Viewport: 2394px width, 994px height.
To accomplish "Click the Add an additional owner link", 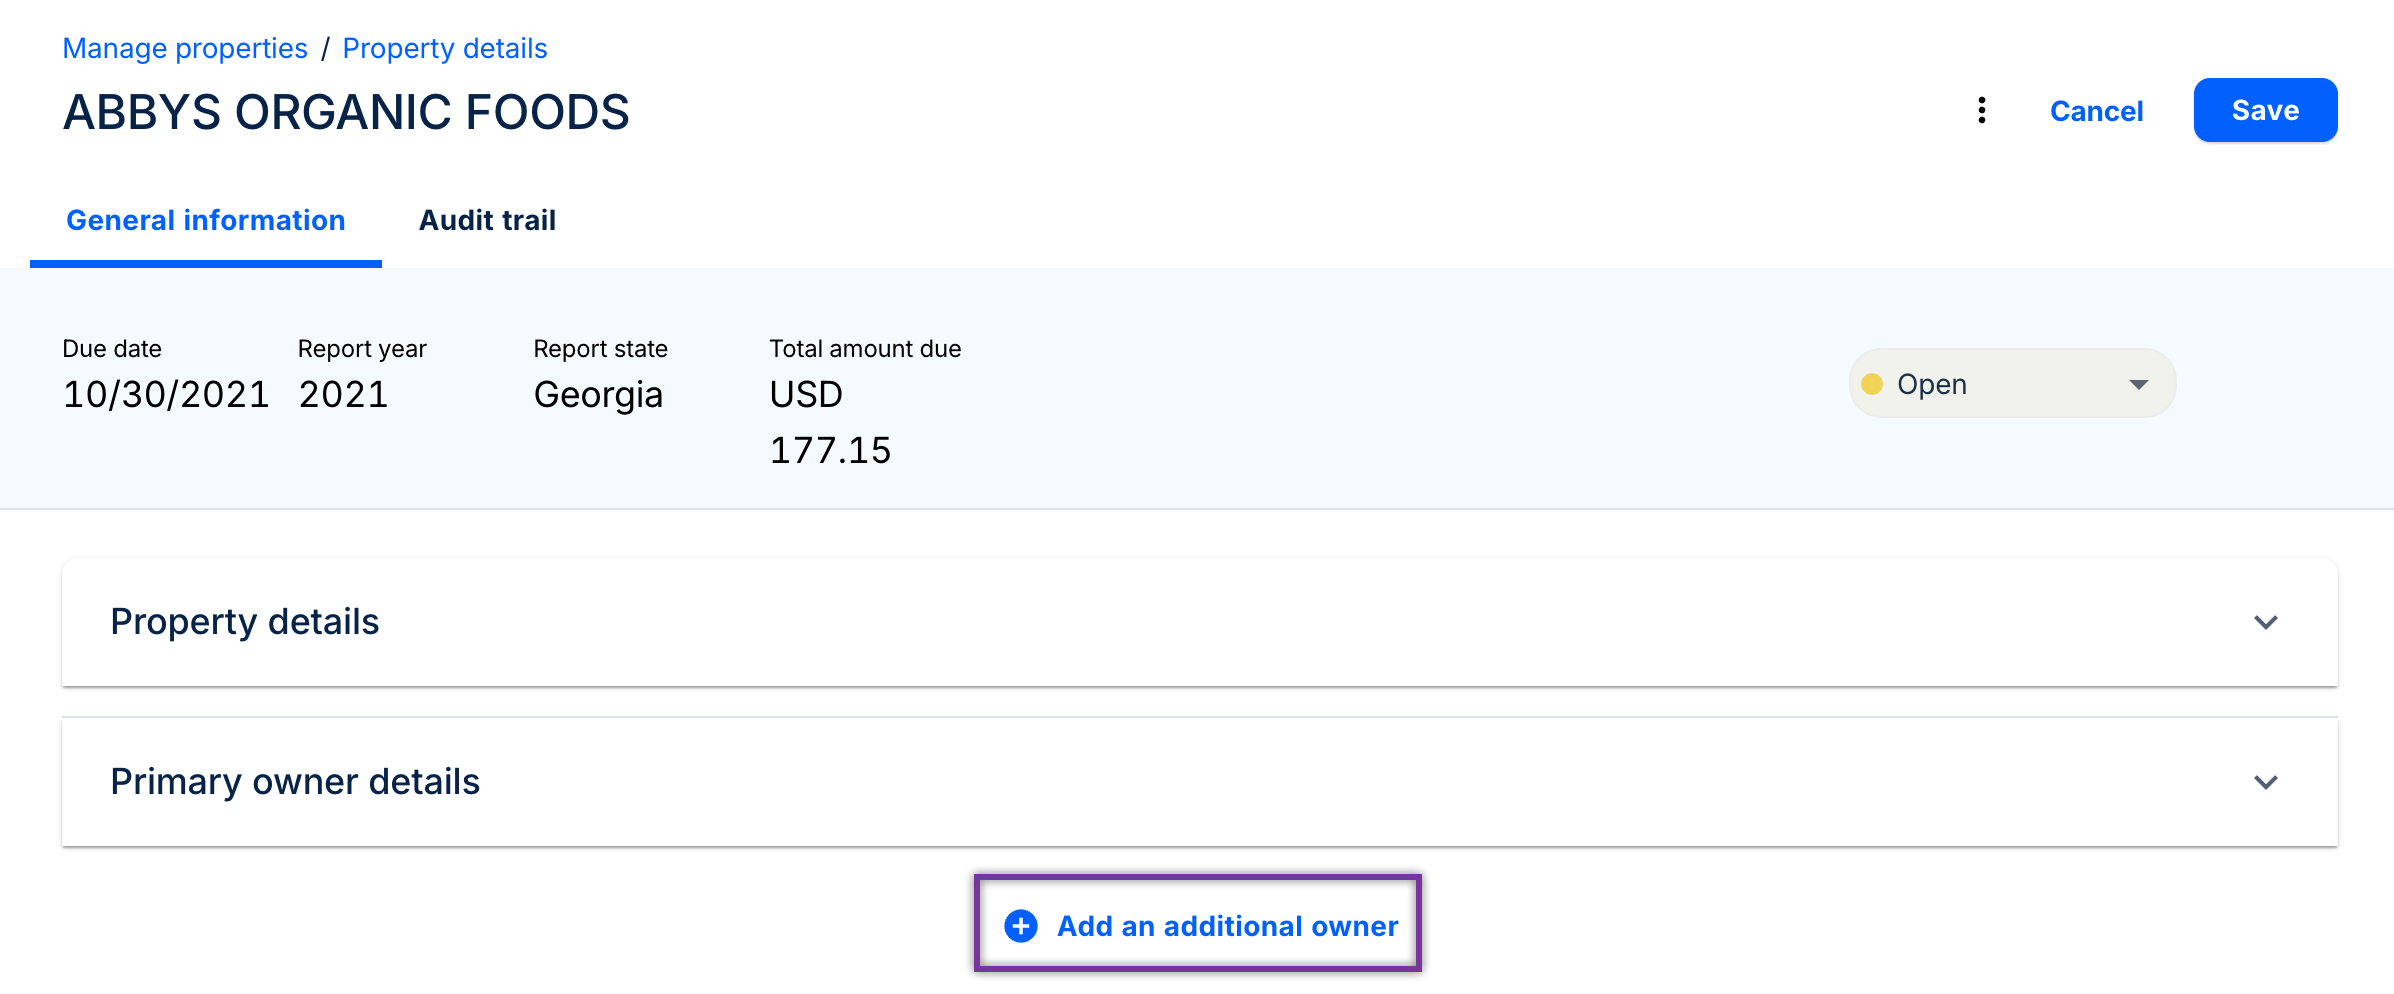I will [1227, 926].
